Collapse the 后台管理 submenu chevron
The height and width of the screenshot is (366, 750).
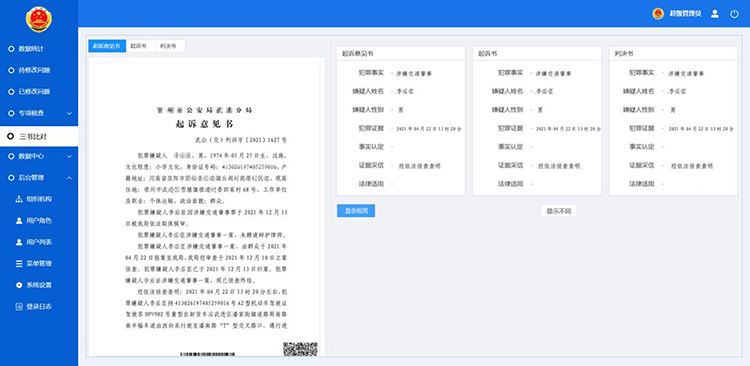[69, 178]
